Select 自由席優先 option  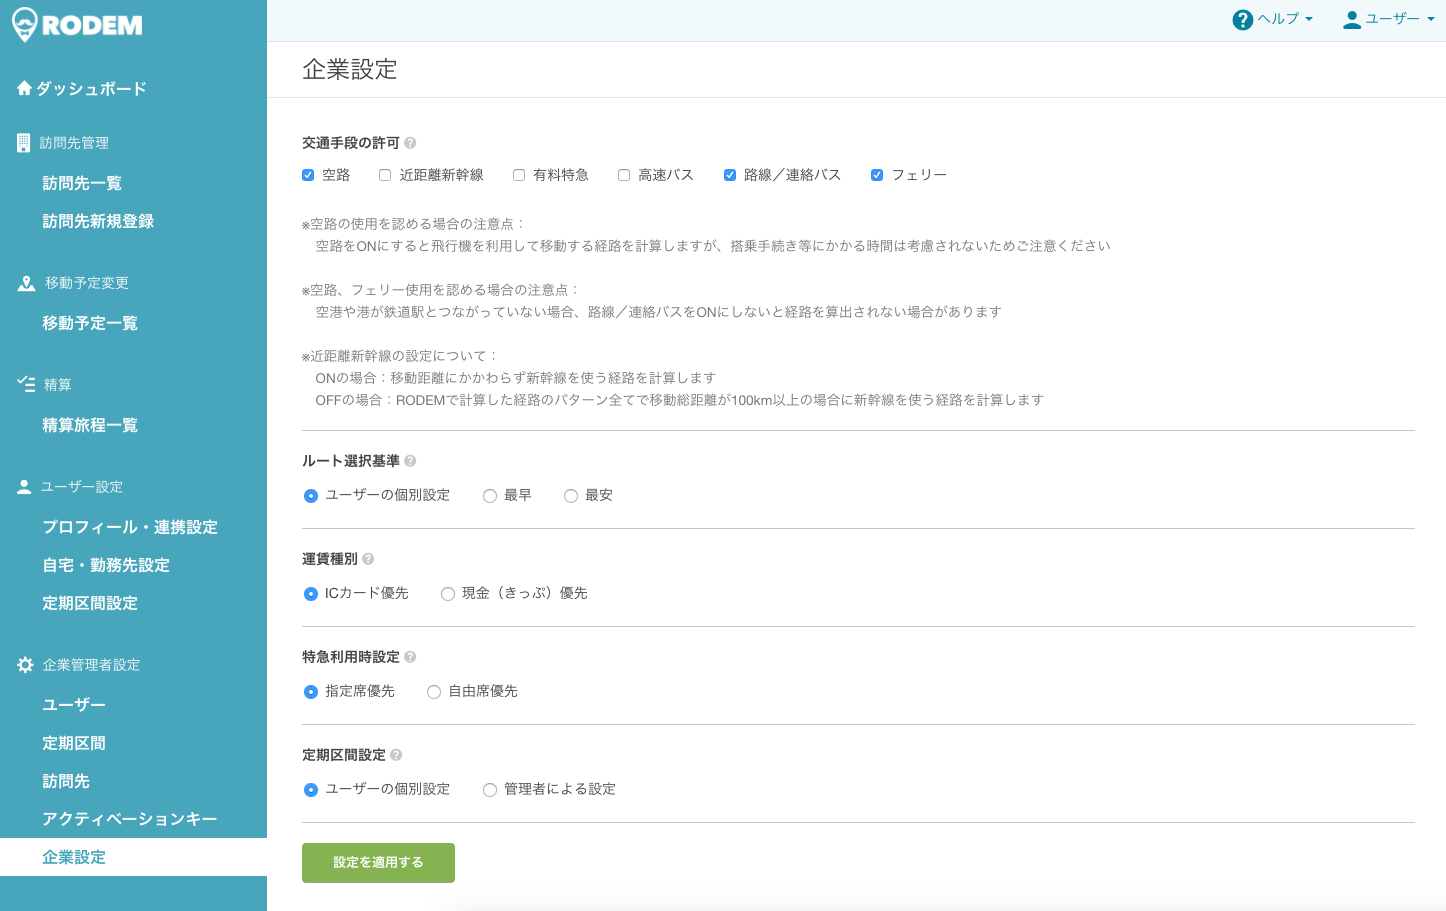tap(434, 692)
